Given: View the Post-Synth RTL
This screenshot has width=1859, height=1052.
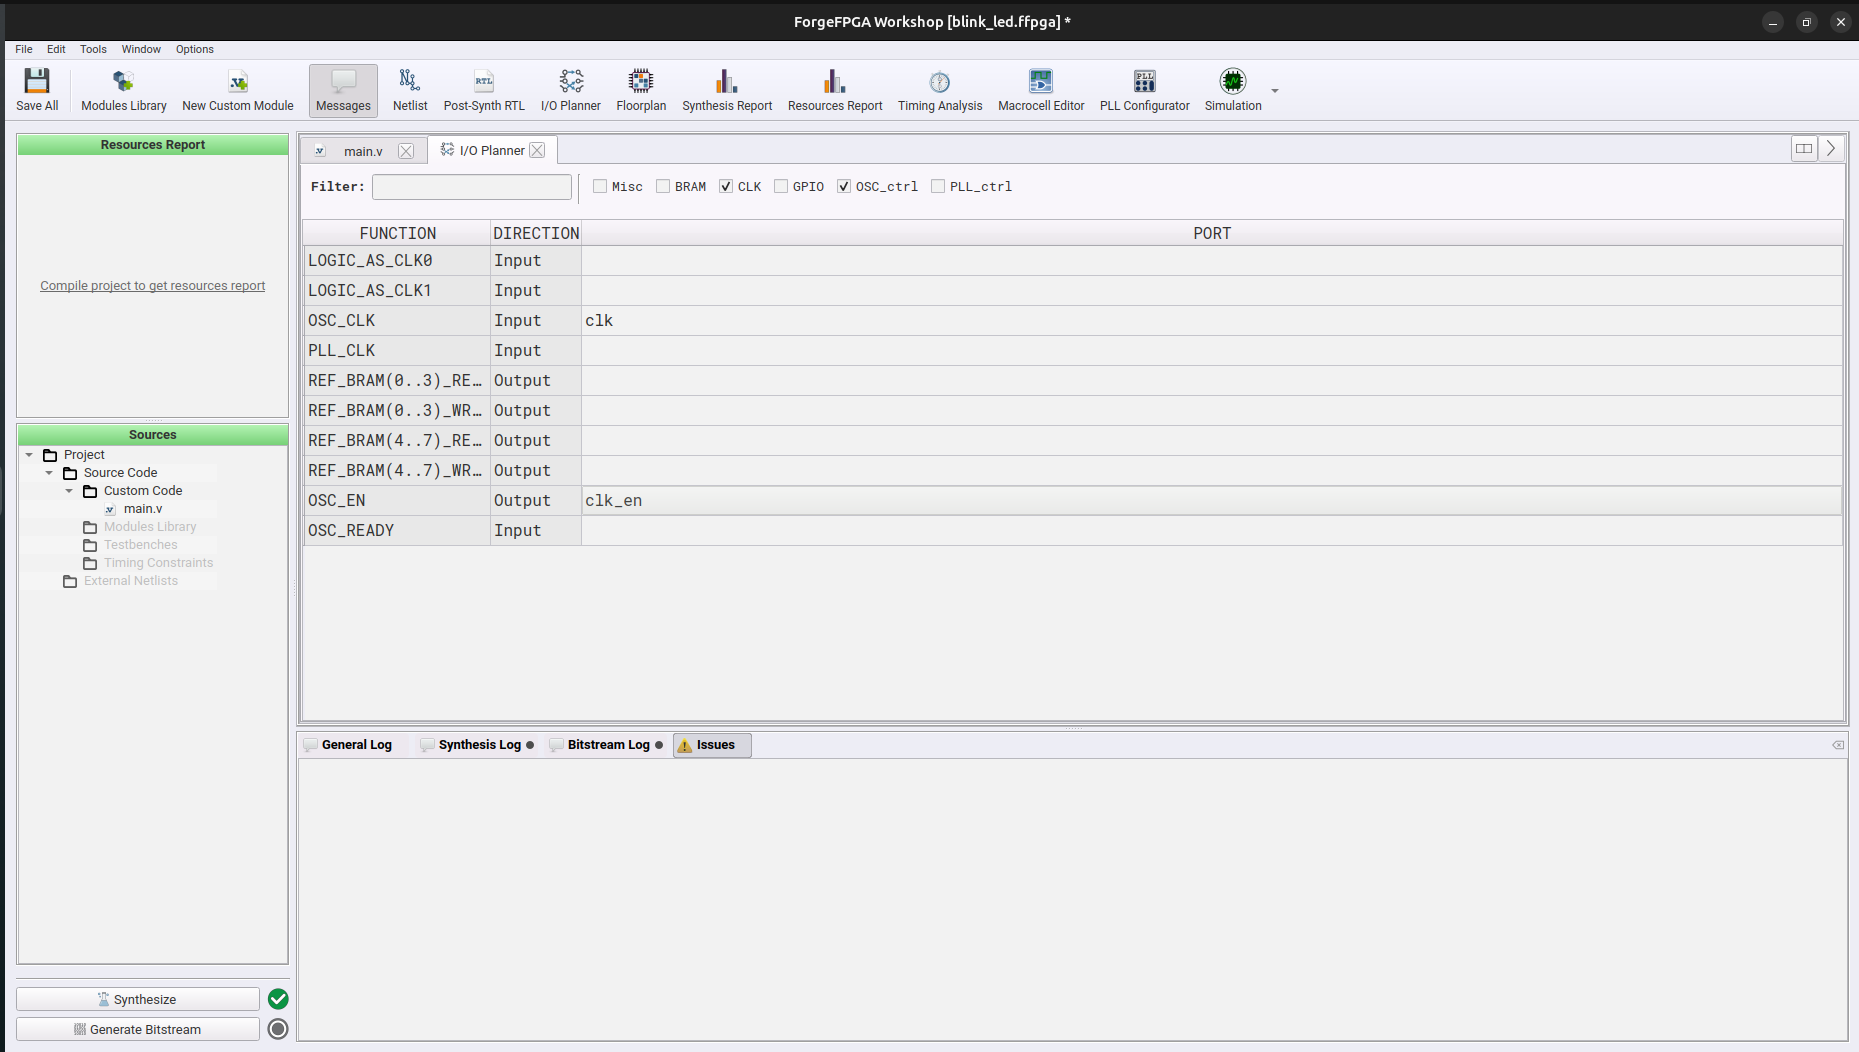Looking at the screenshot, I should coord(484,90).
